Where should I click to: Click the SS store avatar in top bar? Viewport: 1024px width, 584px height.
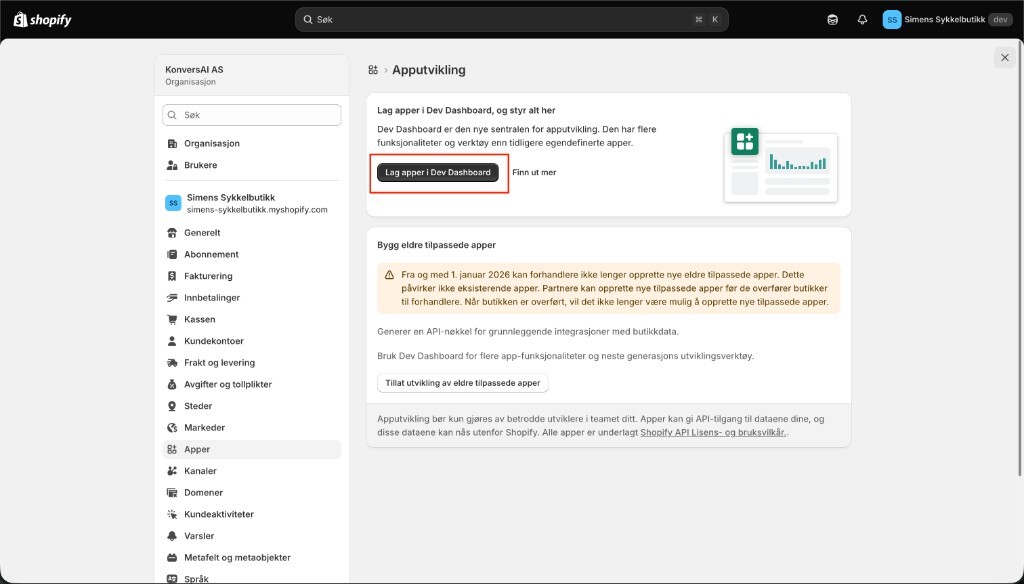point(891,20)
